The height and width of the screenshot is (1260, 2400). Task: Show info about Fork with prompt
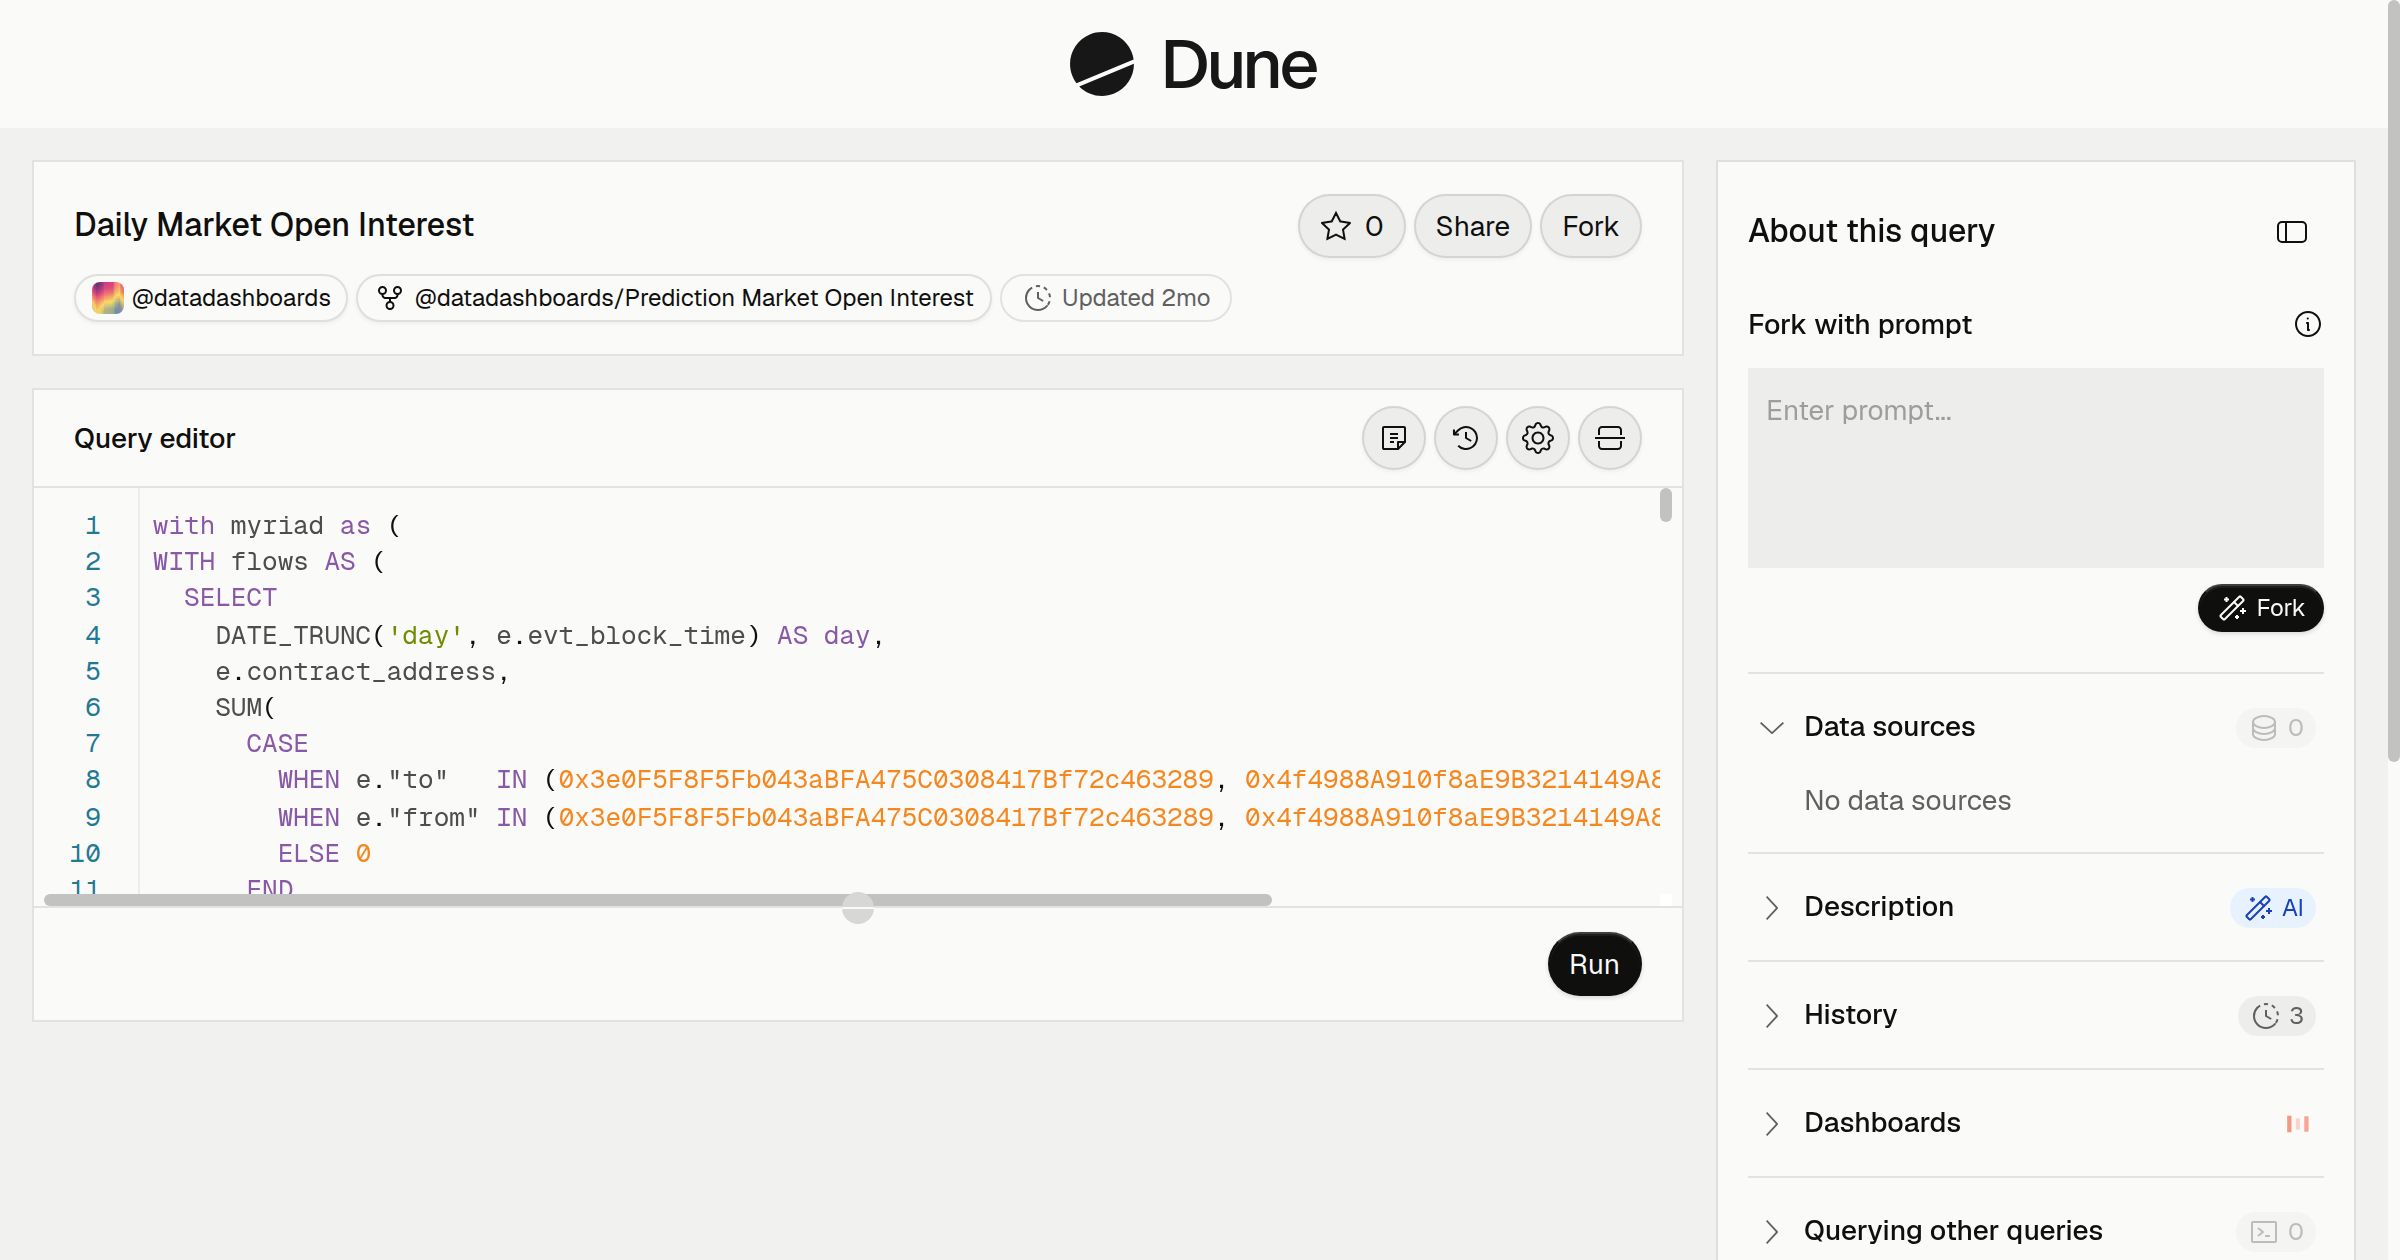2308,324
